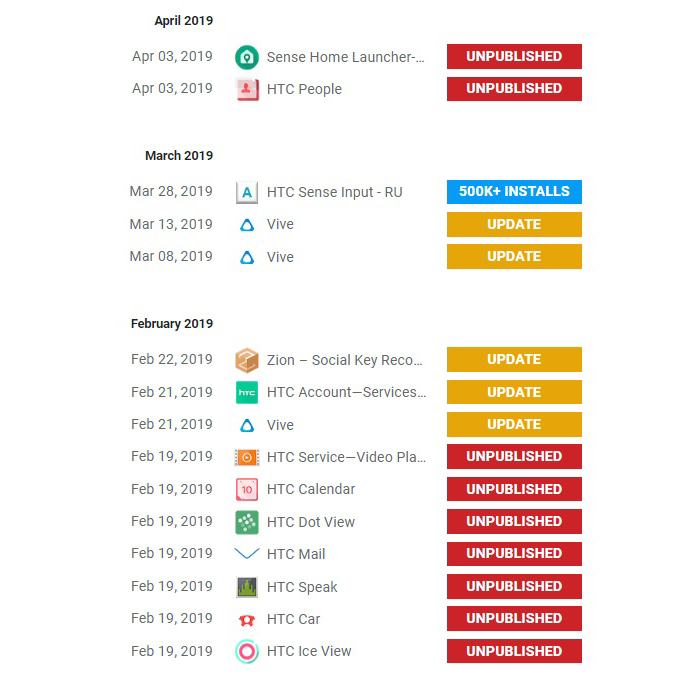This screenshot has height=675, width=700.
Task: Click the HTC Ice View ring icon
Action: coord(247,651)
